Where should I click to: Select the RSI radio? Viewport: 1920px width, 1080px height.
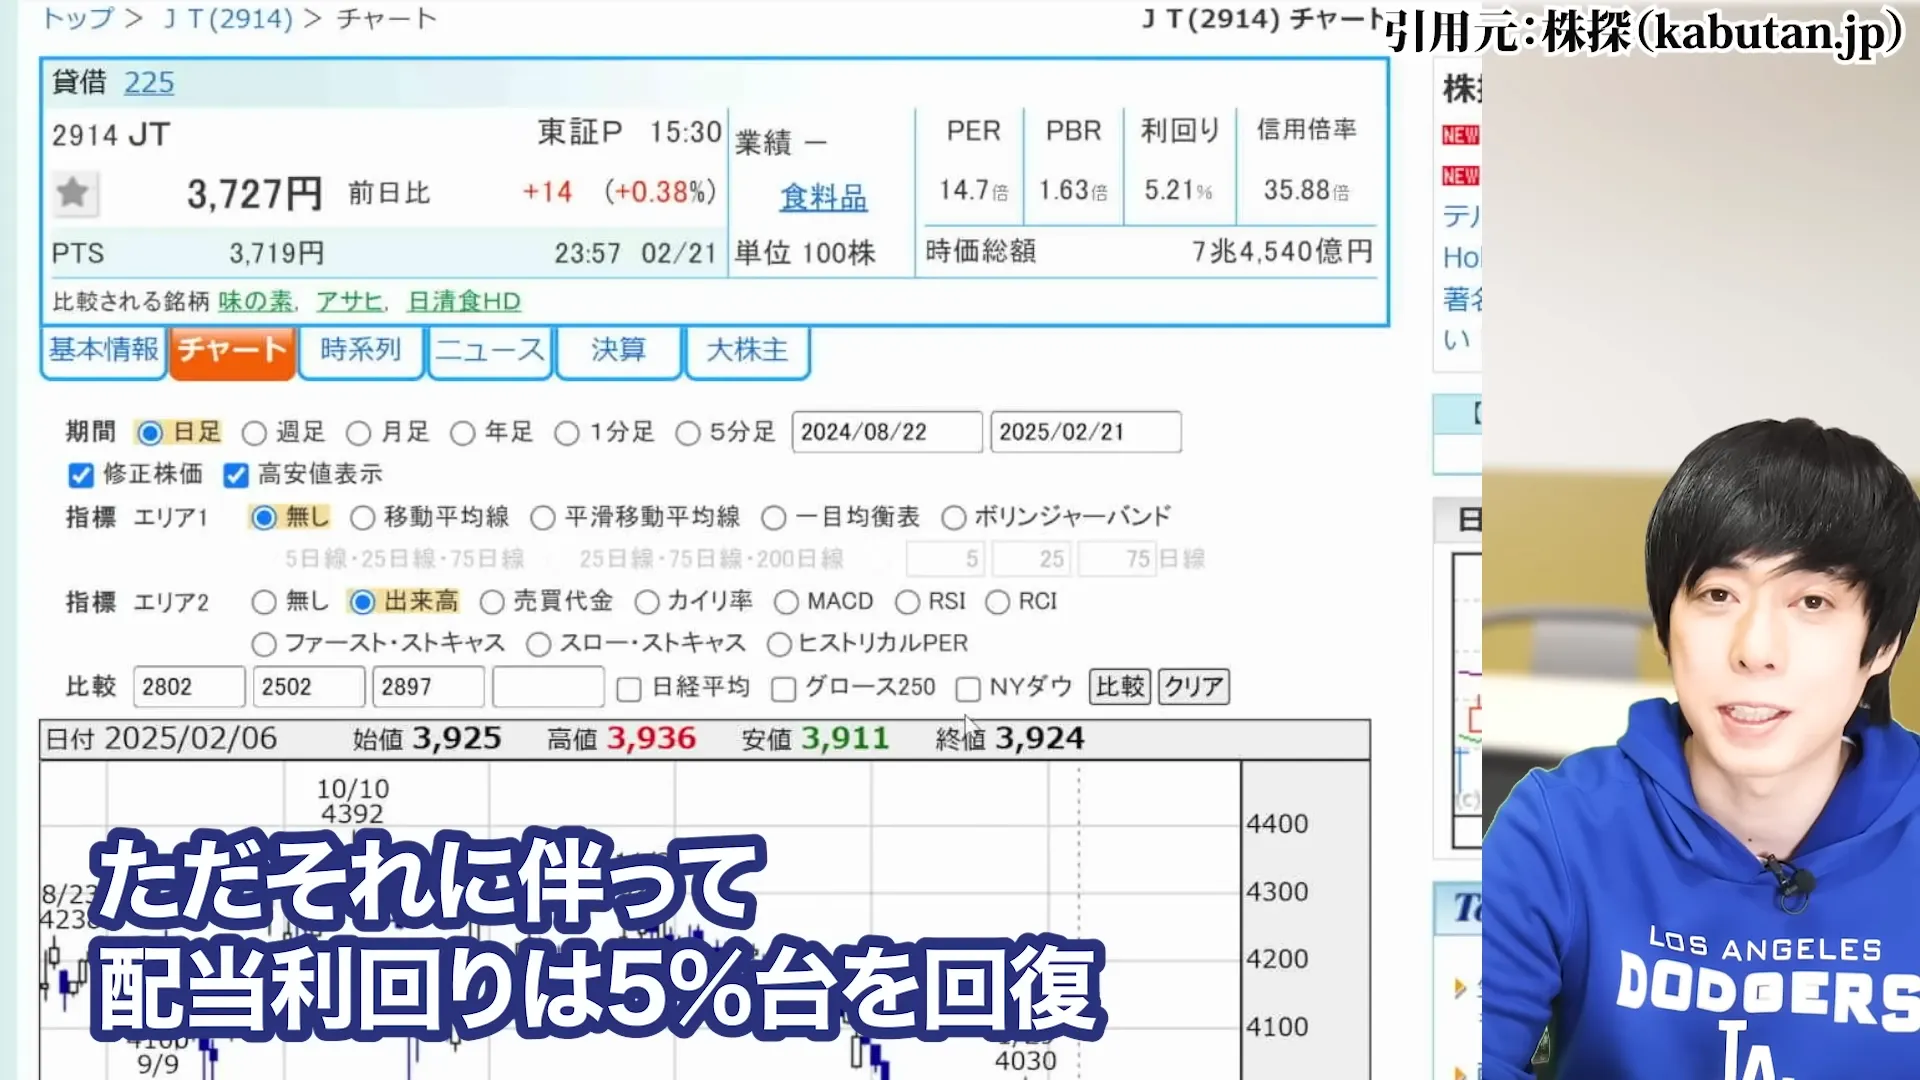(x=908, y=602)
